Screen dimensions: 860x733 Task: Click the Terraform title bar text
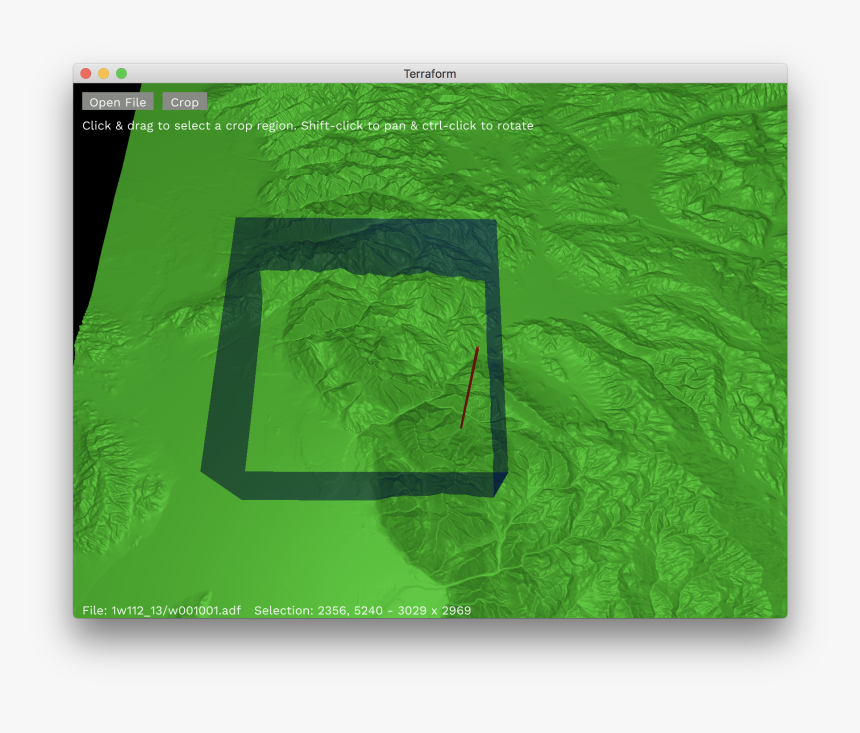[x=430, y=74]
